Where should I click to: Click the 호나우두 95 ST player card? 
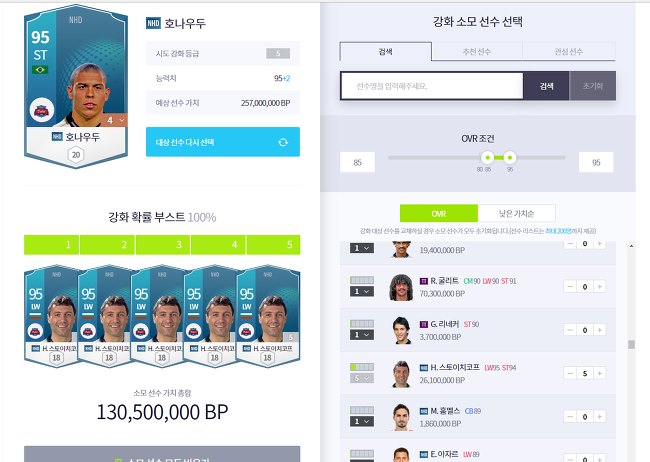coord(76,86)
